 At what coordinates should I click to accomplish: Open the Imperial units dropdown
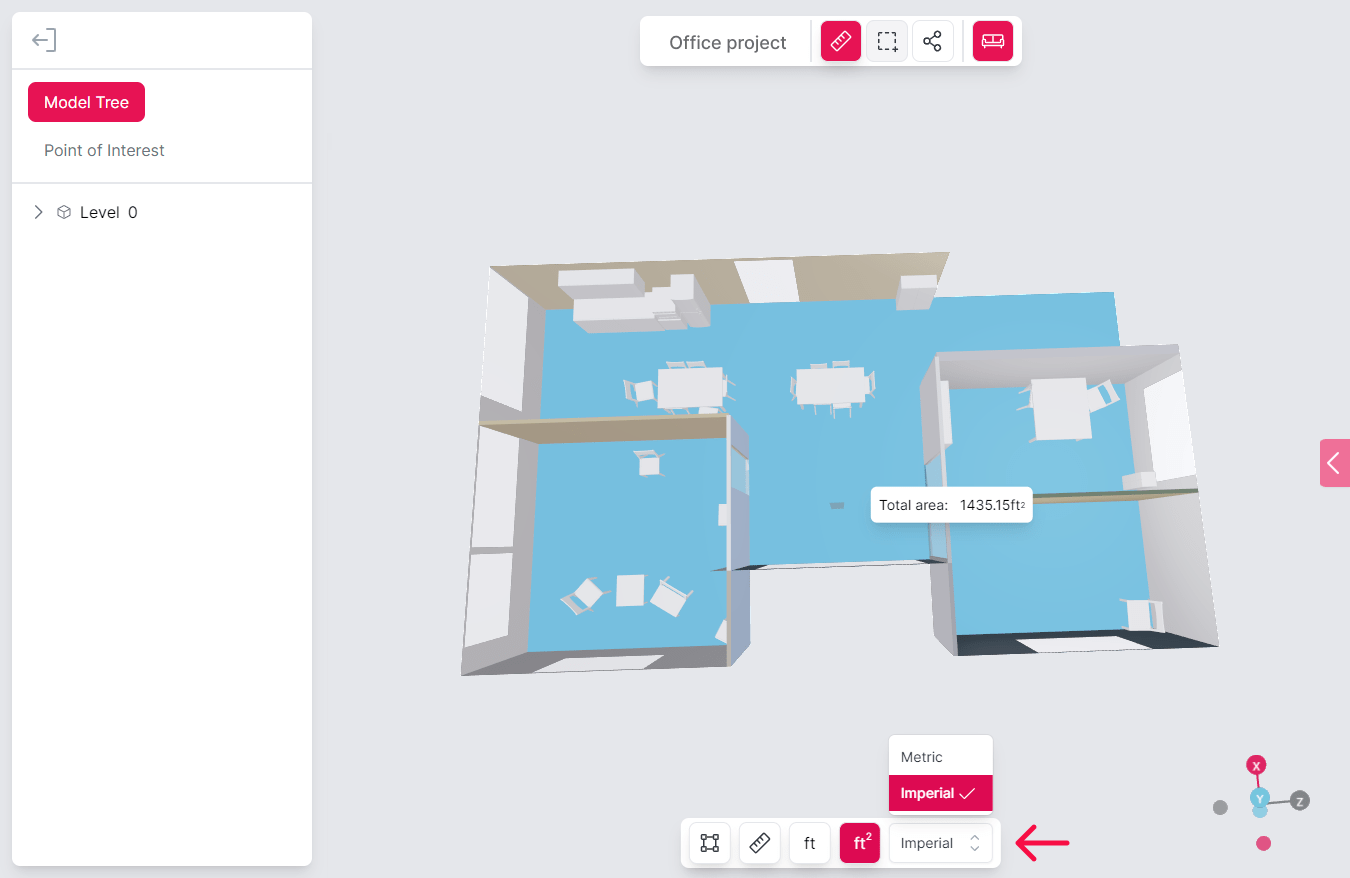tap(940, 843)
